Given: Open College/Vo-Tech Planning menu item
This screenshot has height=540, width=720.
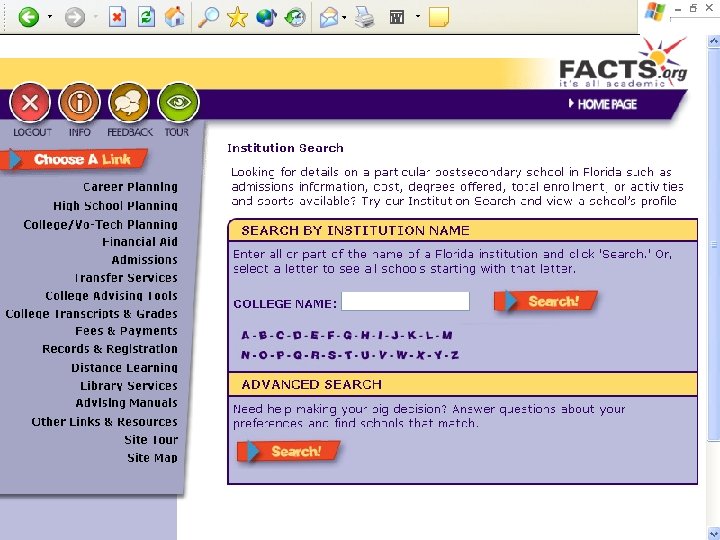Looking at the screenshot, I should (x=101, y=225).
